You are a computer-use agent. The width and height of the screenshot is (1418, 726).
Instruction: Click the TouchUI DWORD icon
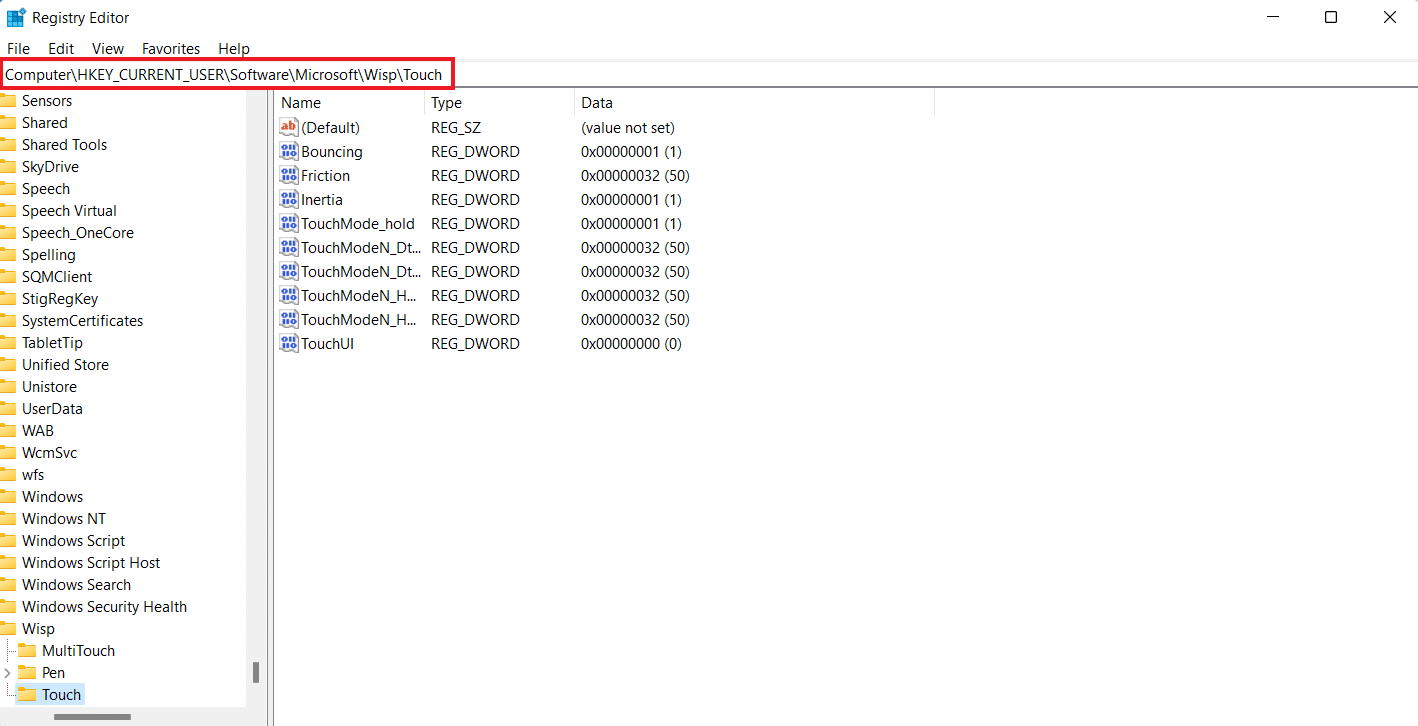(x=289, y=344)
